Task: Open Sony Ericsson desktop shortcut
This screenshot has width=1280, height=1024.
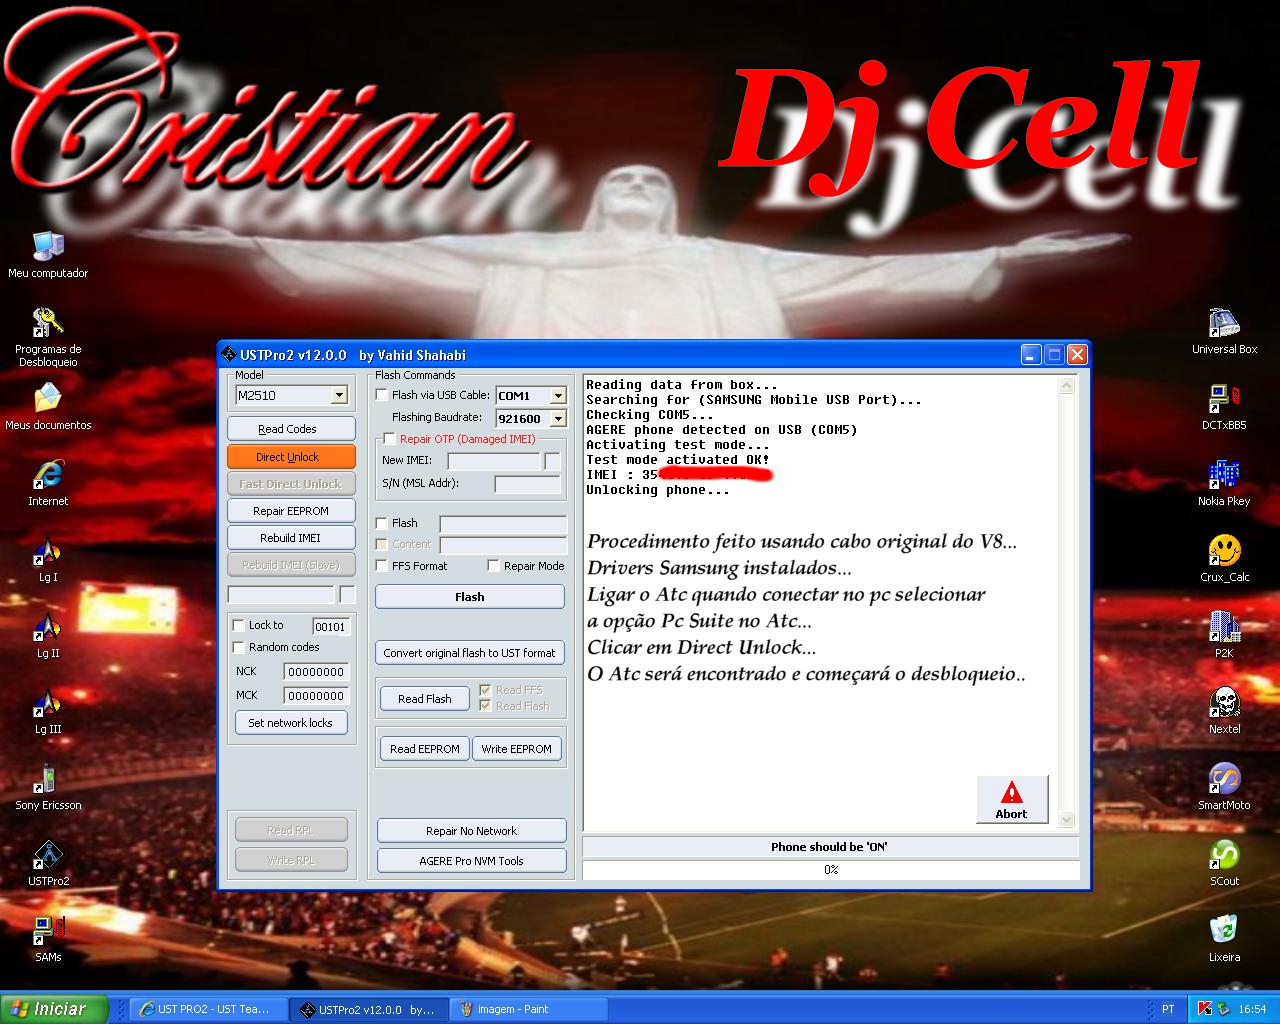Action: click(x=48, y=786)
